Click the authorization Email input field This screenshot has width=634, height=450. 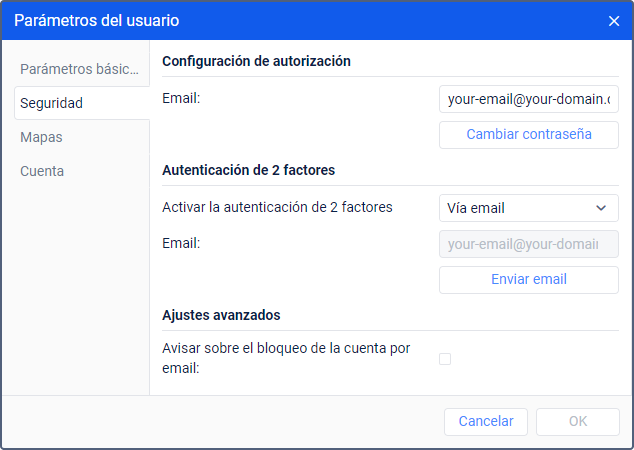pos(528,100)
